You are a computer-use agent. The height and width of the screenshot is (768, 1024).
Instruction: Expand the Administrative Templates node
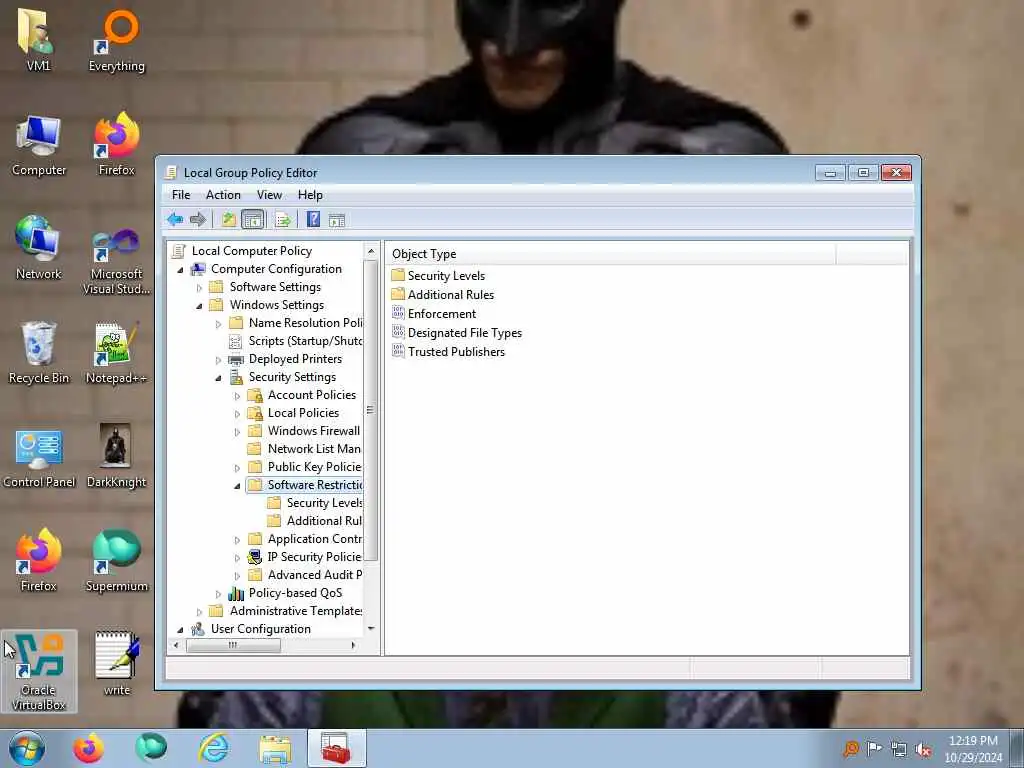point(200,611)
